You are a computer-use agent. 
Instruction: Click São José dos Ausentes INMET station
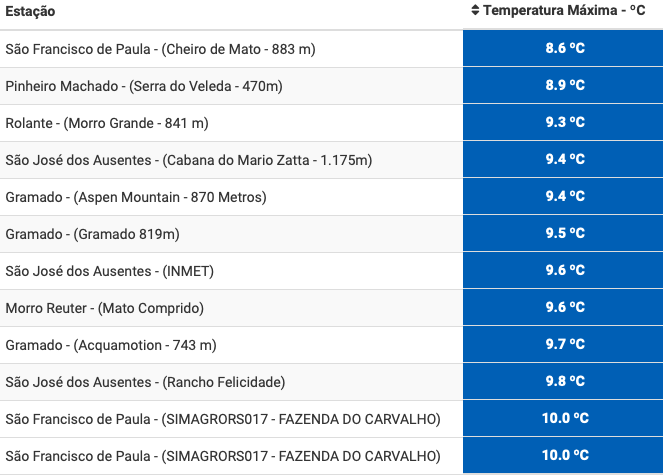(110, 271)
